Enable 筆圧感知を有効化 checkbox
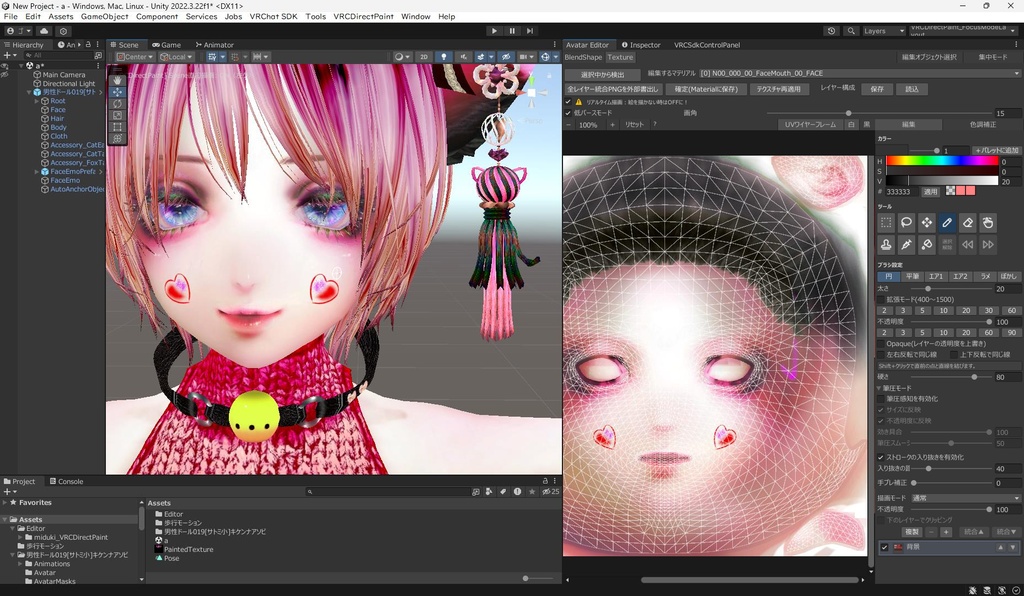1024x596 pixels. coord(881,398)
